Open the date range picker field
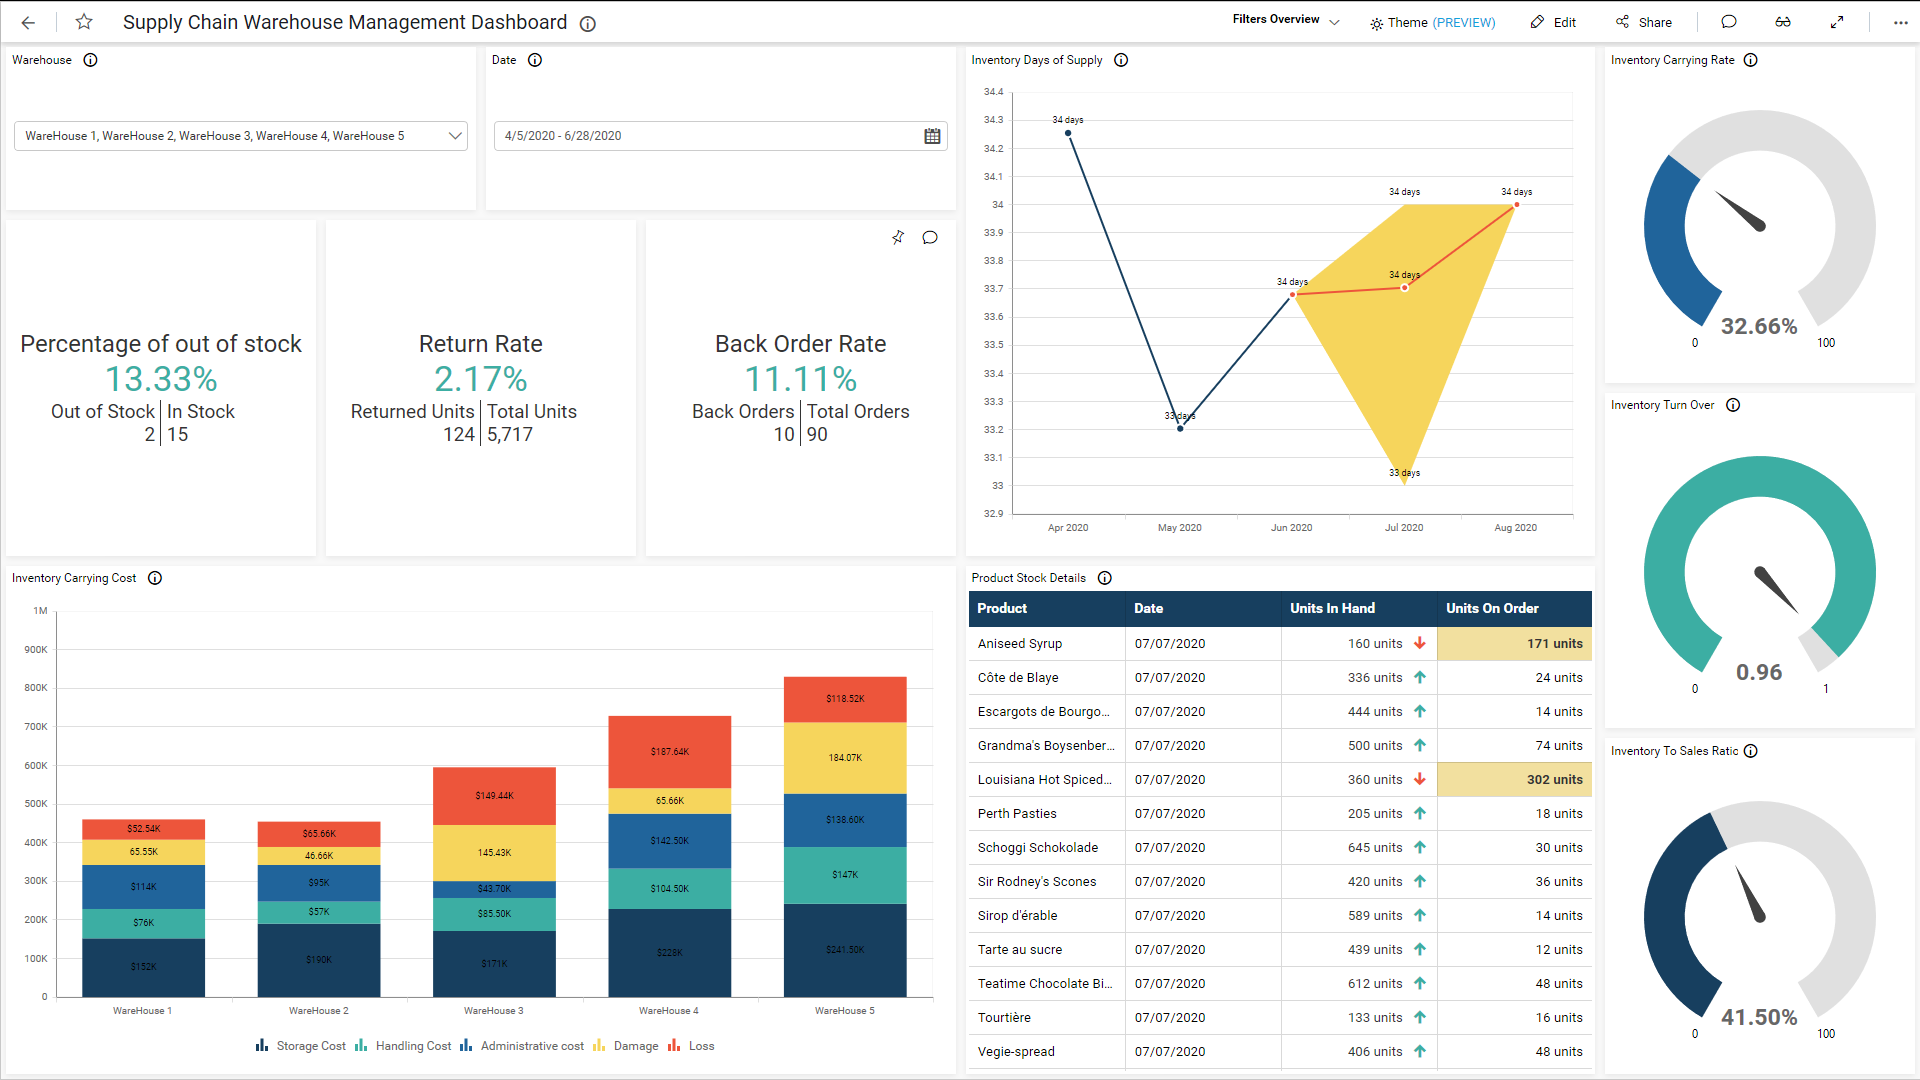1920x1080 pixels. [x=700, y=136]
